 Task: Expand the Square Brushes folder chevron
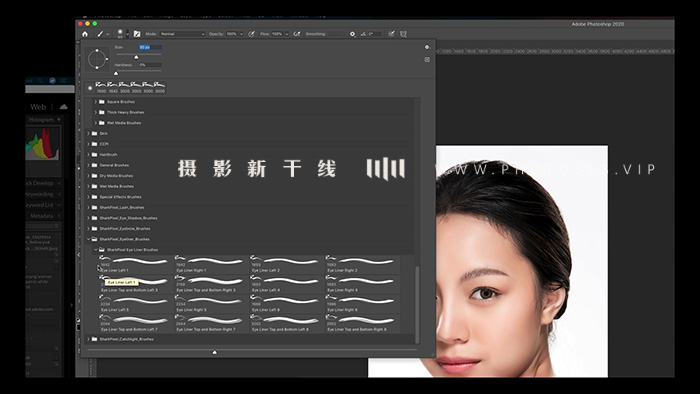(96, 102)
